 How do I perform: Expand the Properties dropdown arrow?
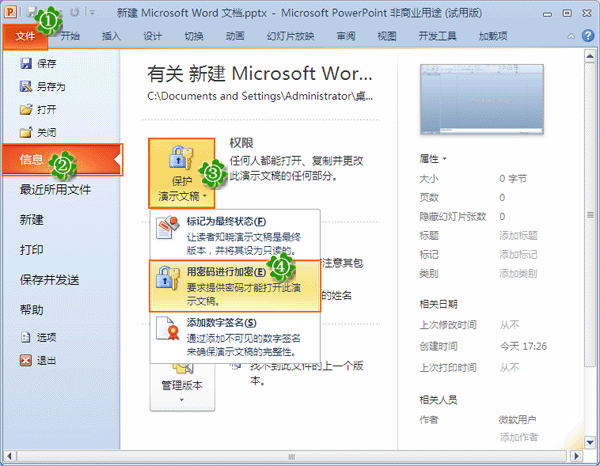[445, 158]
